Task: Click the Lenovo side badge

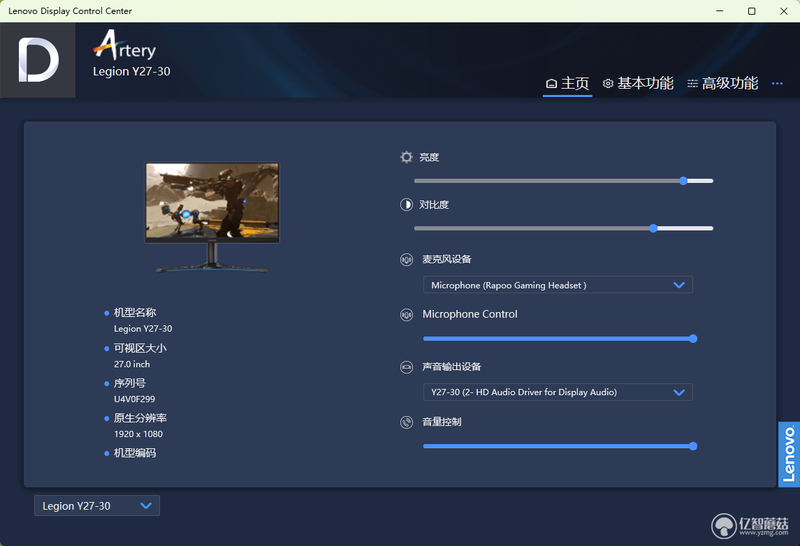Action: 789,454
